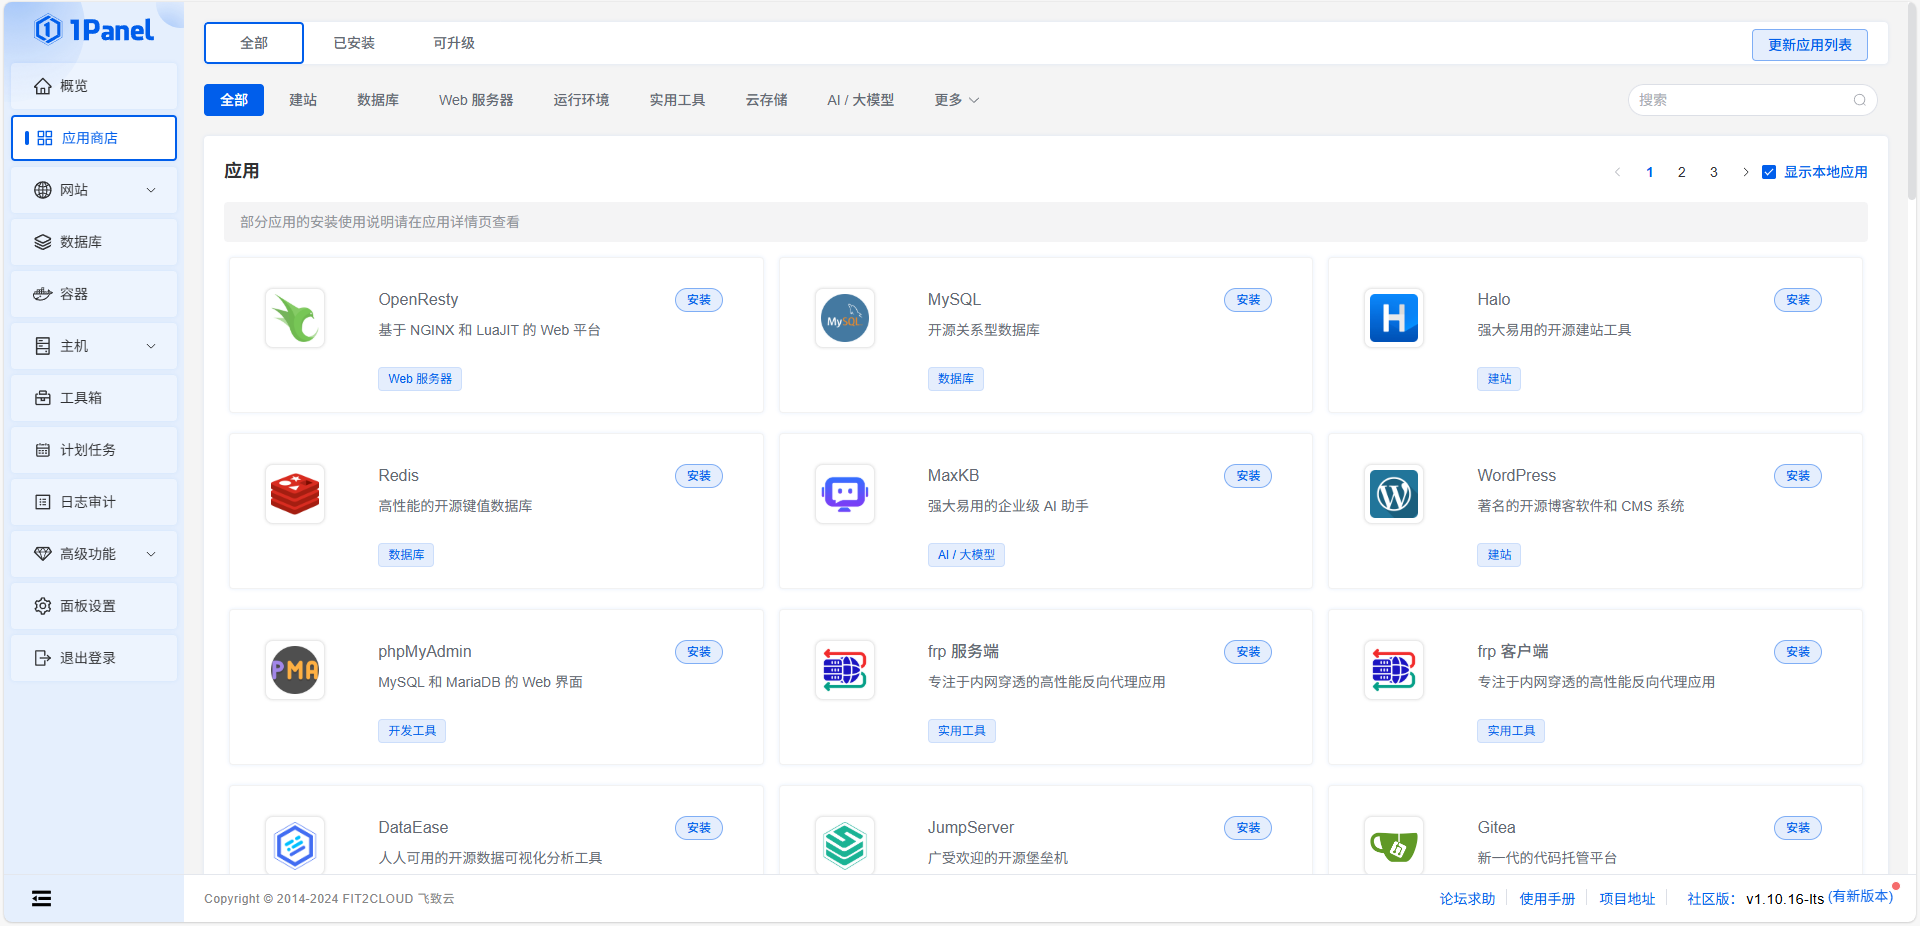Click the DataEase app icon

(295, 846)
